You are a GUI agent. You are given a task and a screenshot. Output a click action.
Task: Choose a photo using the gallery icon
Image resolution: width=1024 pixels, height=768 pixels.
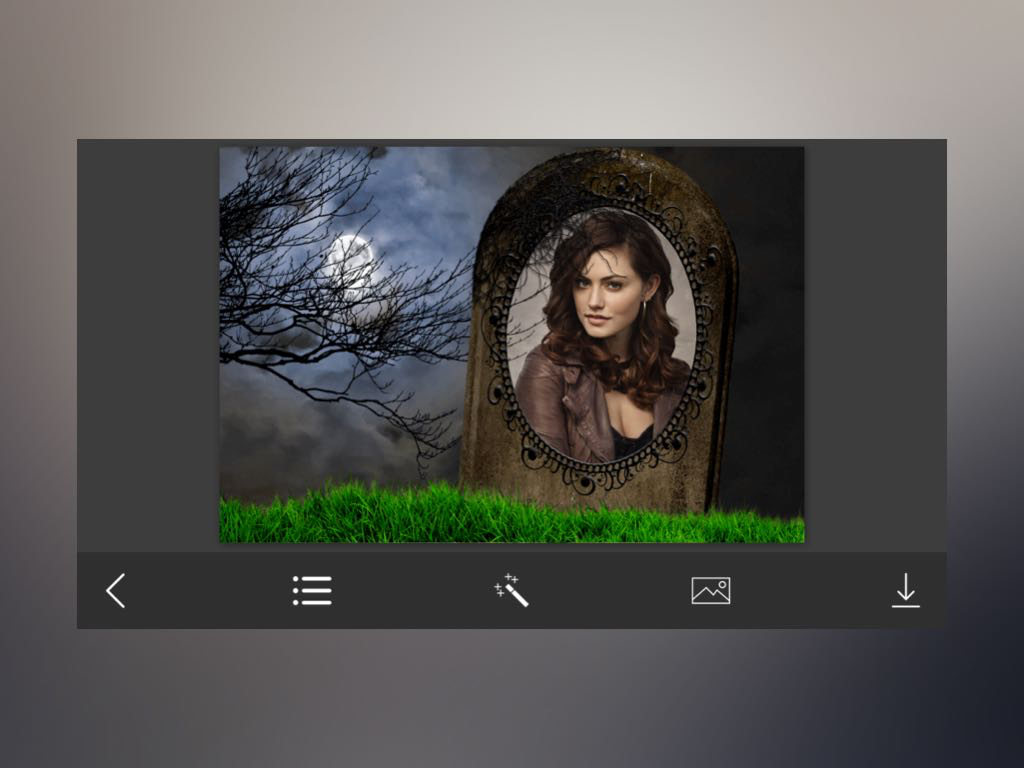[711, 591]
